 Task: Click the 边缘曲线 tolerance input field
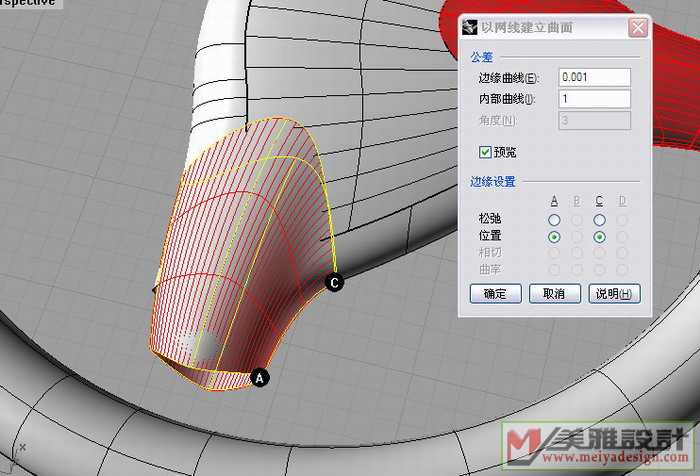click(x=595, y=78)
